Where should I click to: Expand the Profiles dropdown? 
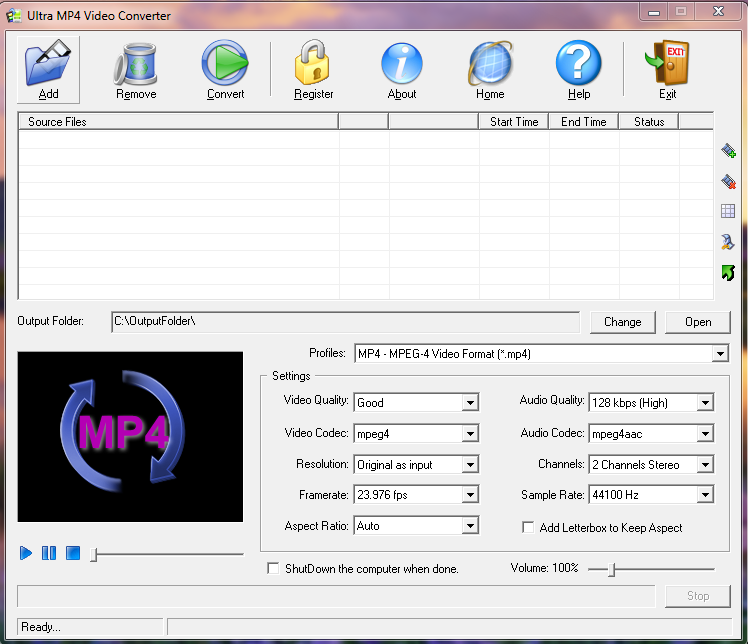click(x=720, y=354)
